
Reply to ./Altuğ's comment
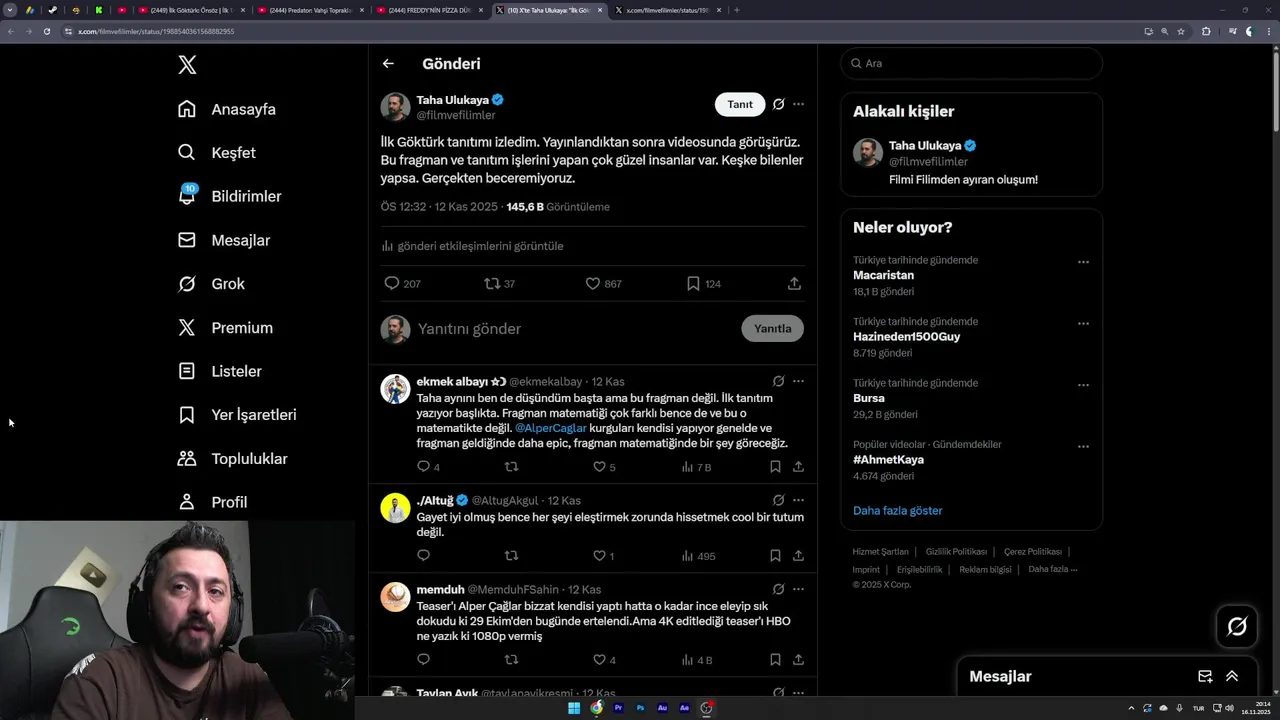point(423,556)
